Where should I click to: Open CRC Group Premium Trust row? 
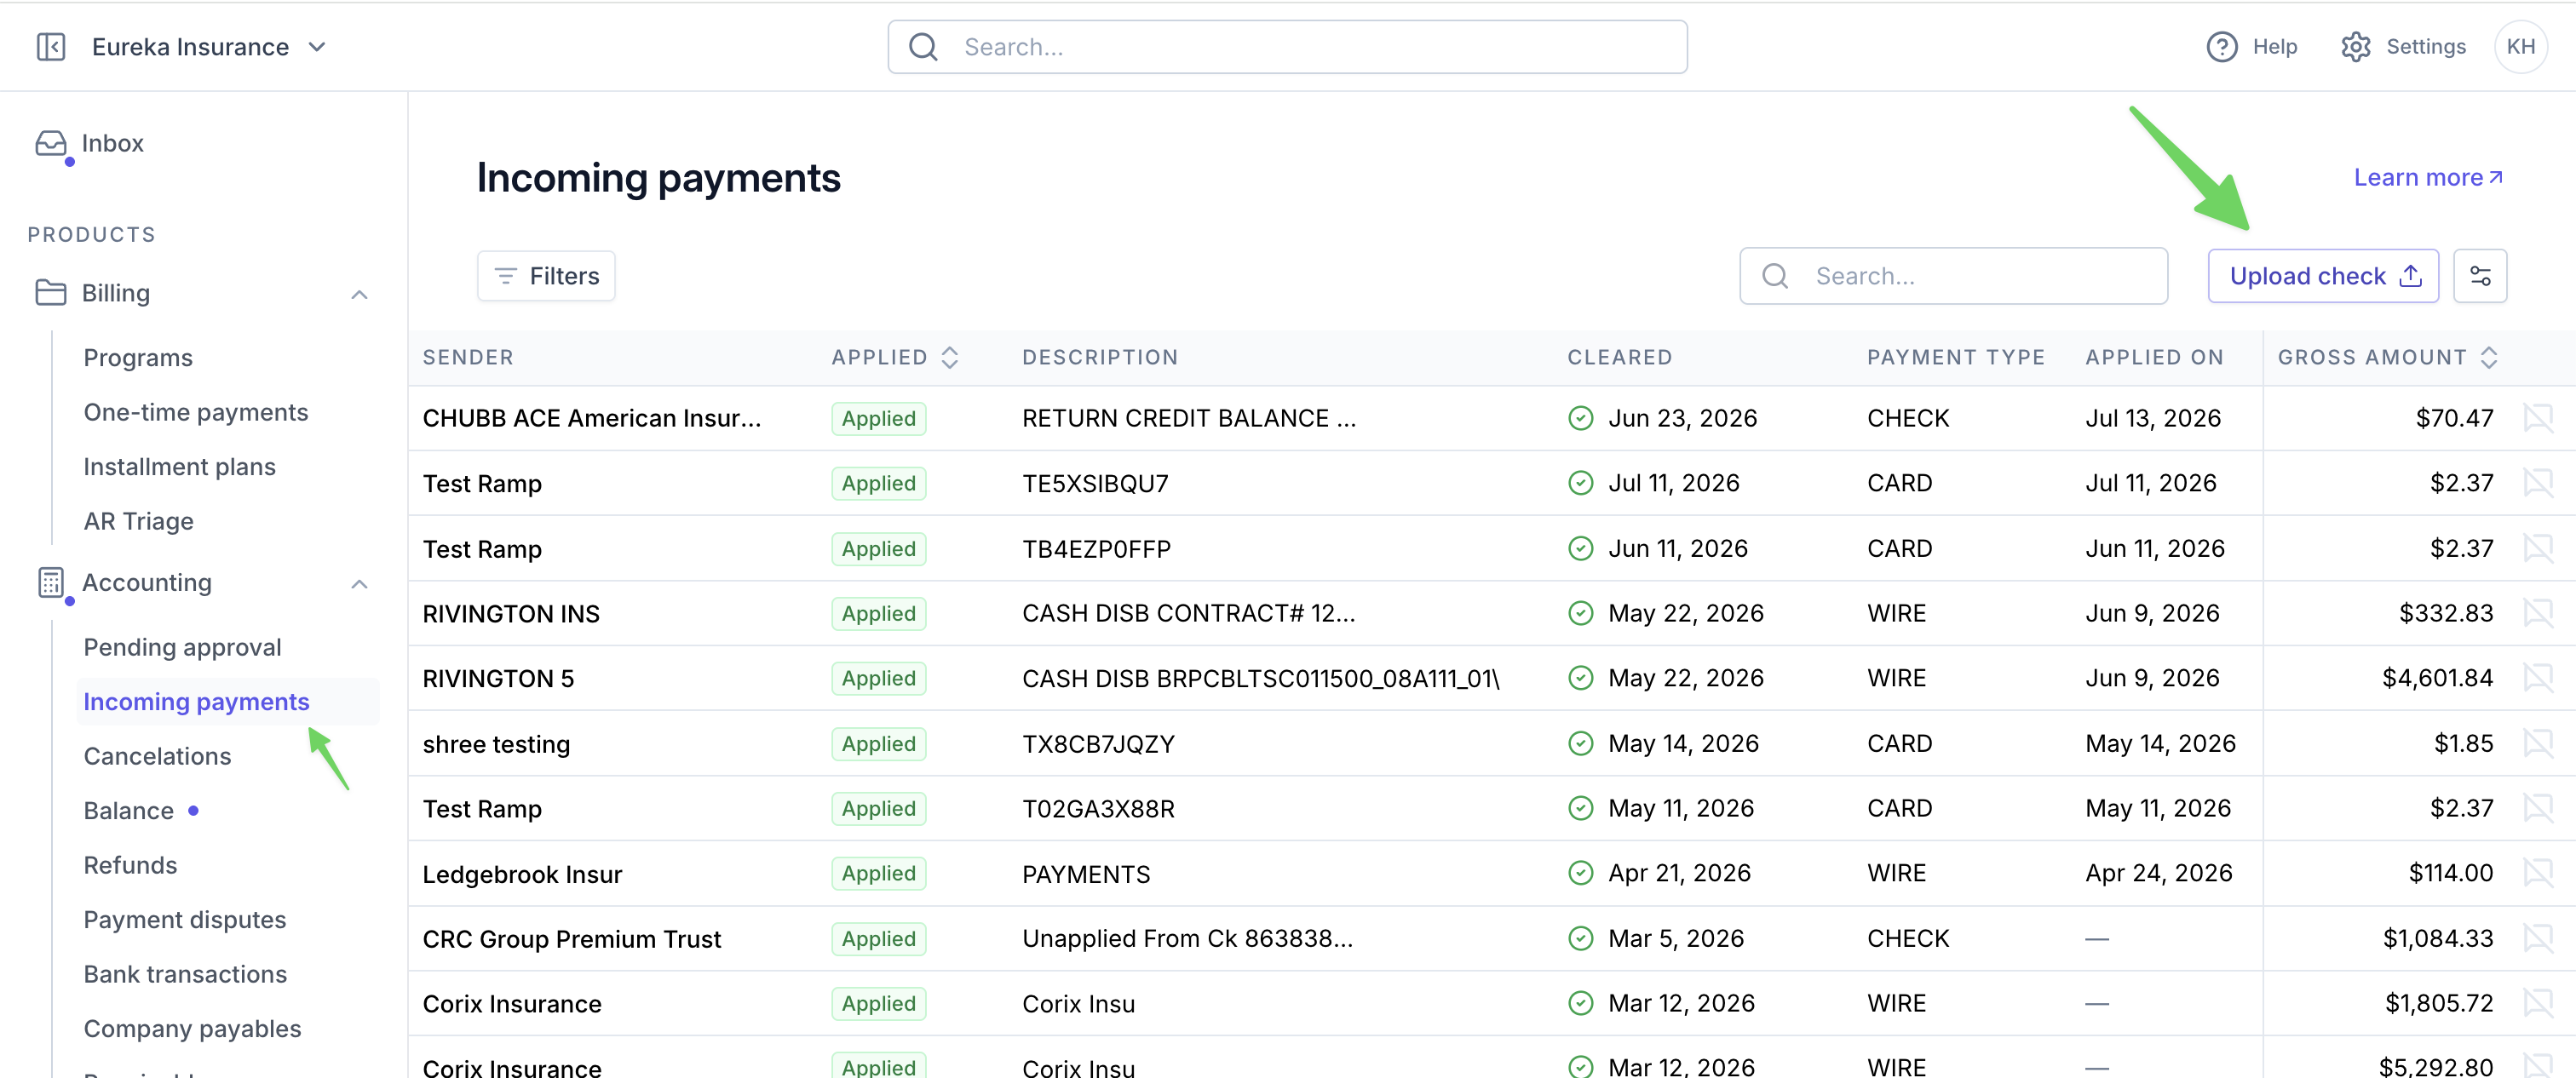pos(1491,938)
